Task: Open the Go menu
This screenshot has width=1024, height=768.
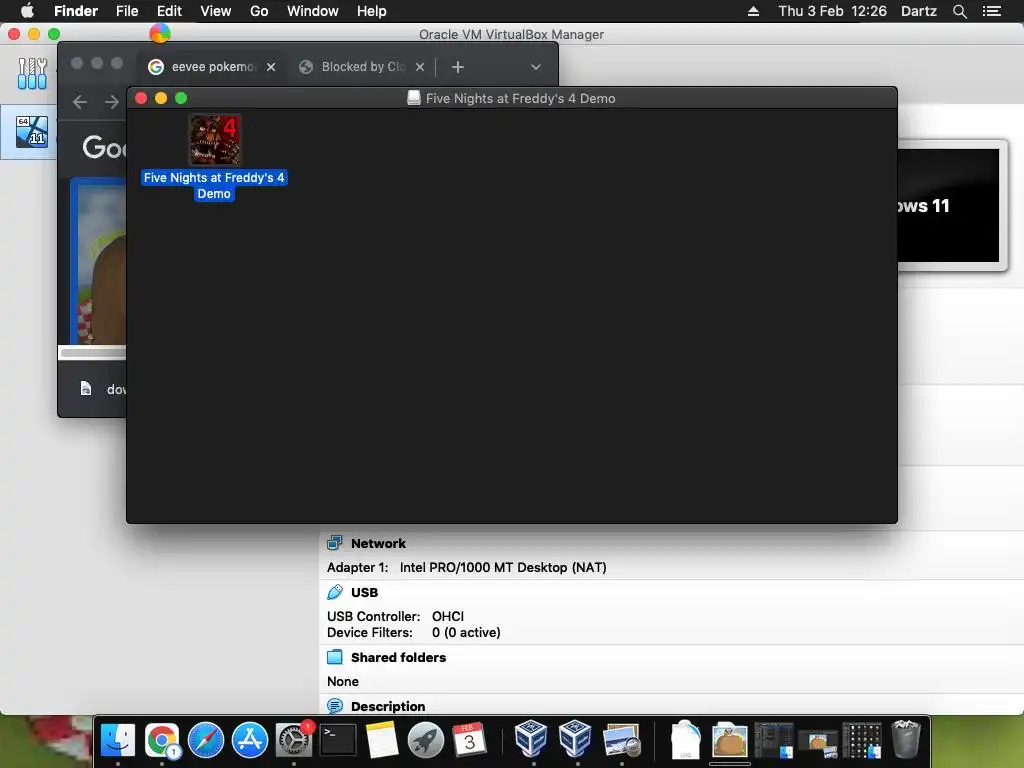Action: click(x=259, y=11)
